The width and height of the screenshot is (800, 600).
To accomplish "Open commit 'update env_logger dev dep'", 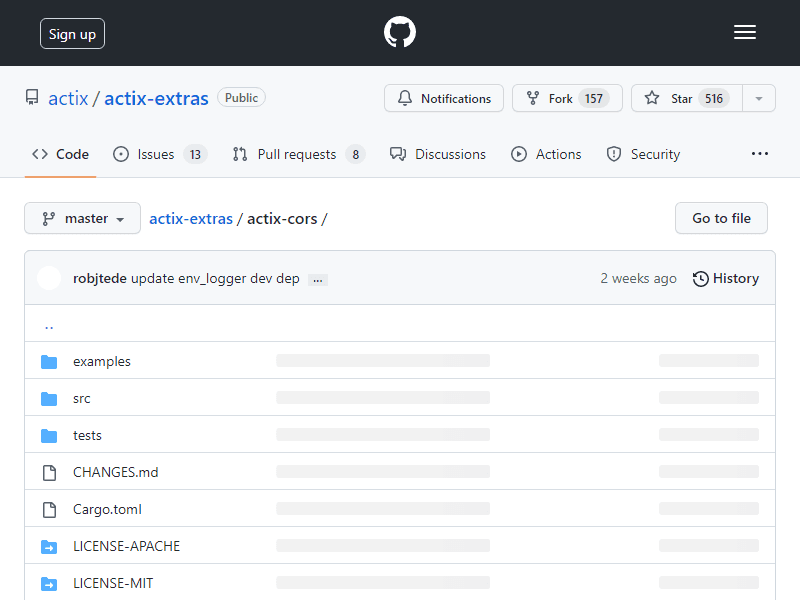I will (215, 279).
